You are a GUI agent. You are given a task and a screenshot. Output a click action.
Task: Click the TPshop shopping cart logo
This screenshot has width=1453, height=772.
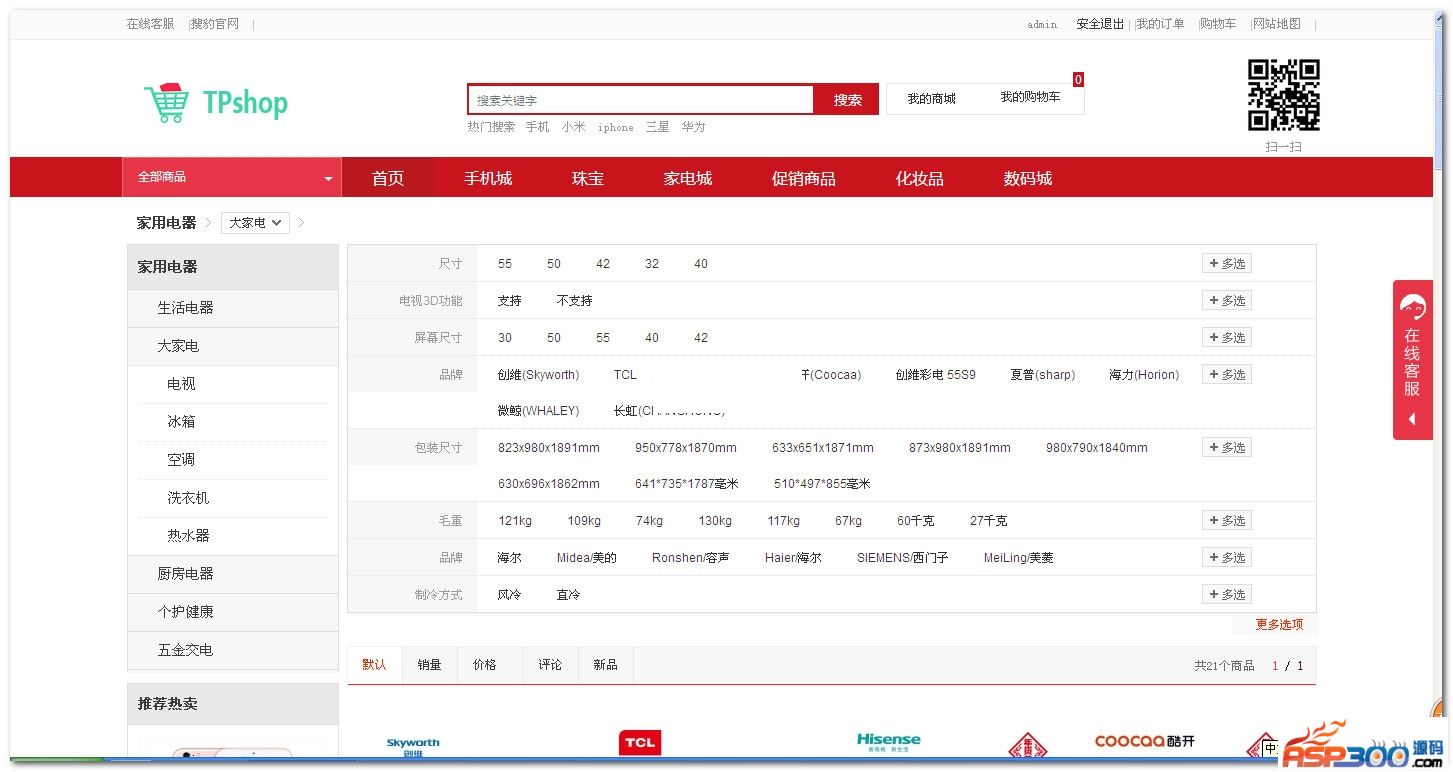pyautogui.click(x=215, y=102)
